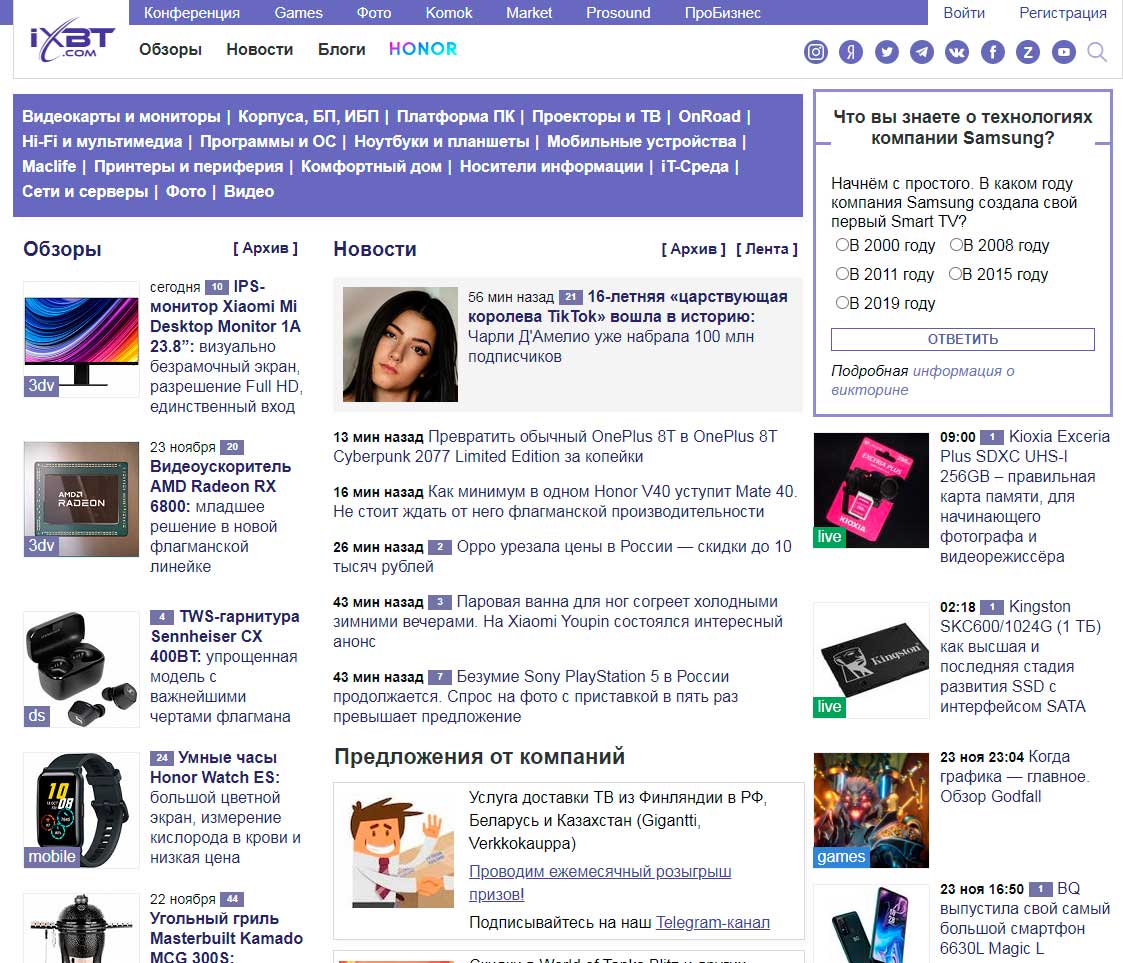This screenshot has width=1123, height=963.
Task: Click the search magnifier icon
Action: pyautogui.click(x=1097, y=52)
